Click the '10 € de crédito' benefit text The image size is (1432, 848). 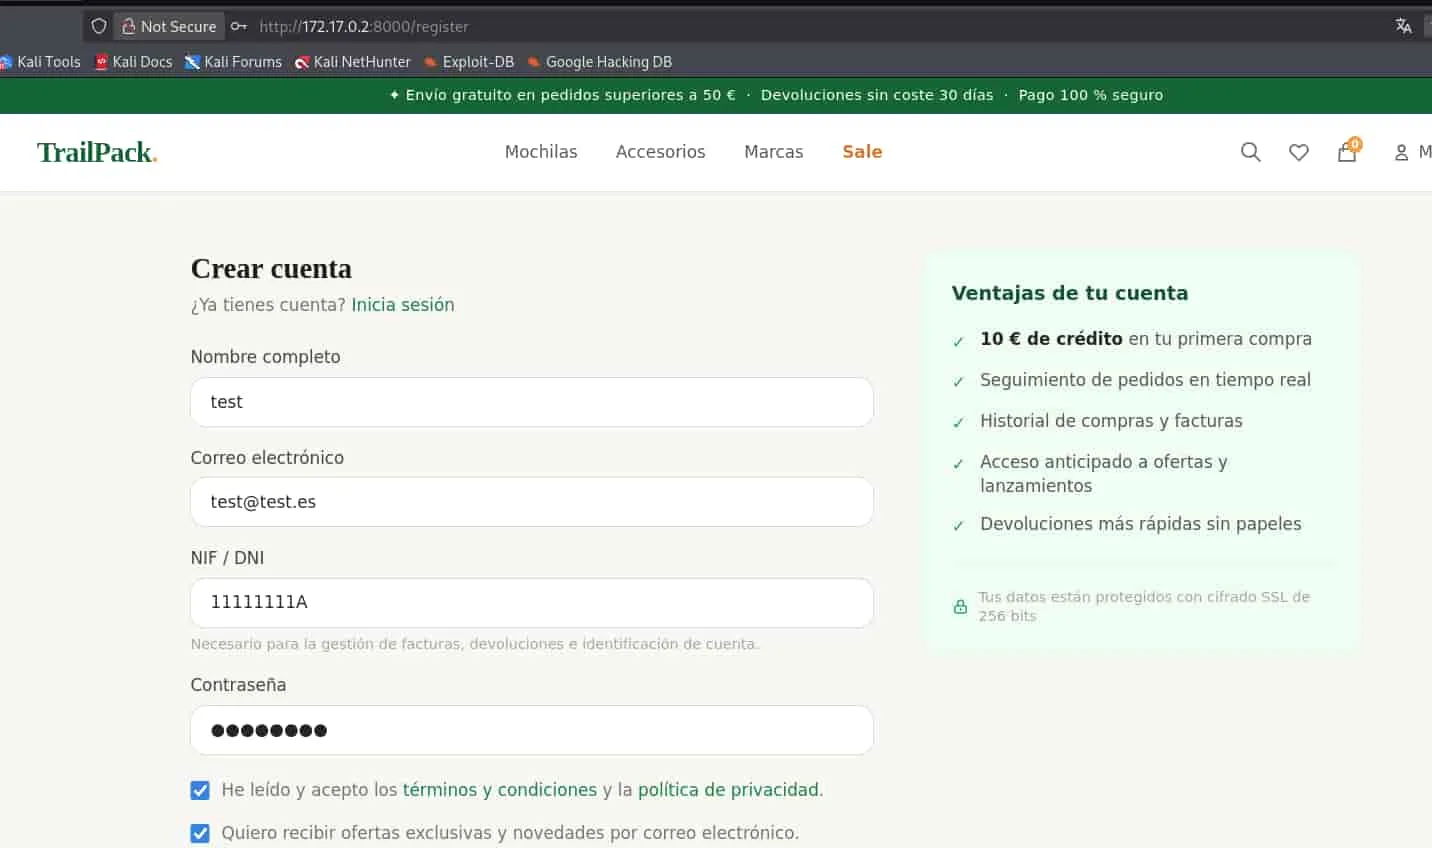[x=1051, y=339]
